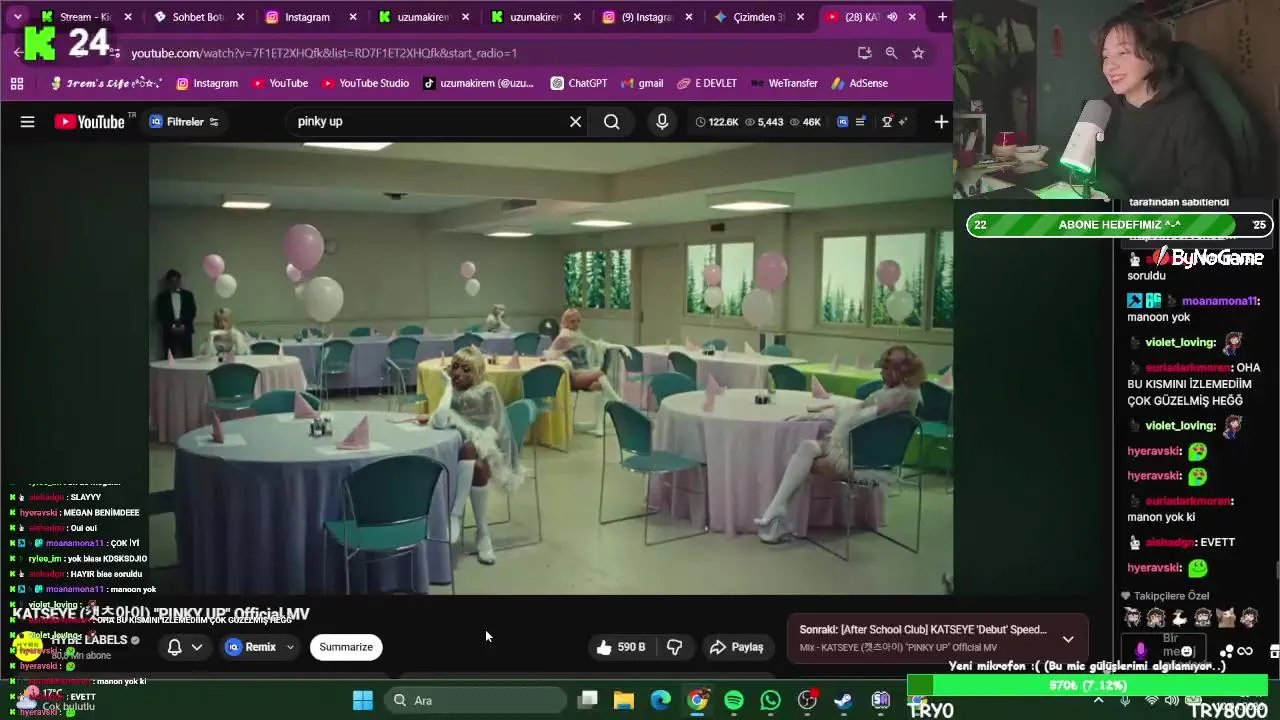Like the video (590 B thumbs up)

pyautogui.click(x=621, y=647)
